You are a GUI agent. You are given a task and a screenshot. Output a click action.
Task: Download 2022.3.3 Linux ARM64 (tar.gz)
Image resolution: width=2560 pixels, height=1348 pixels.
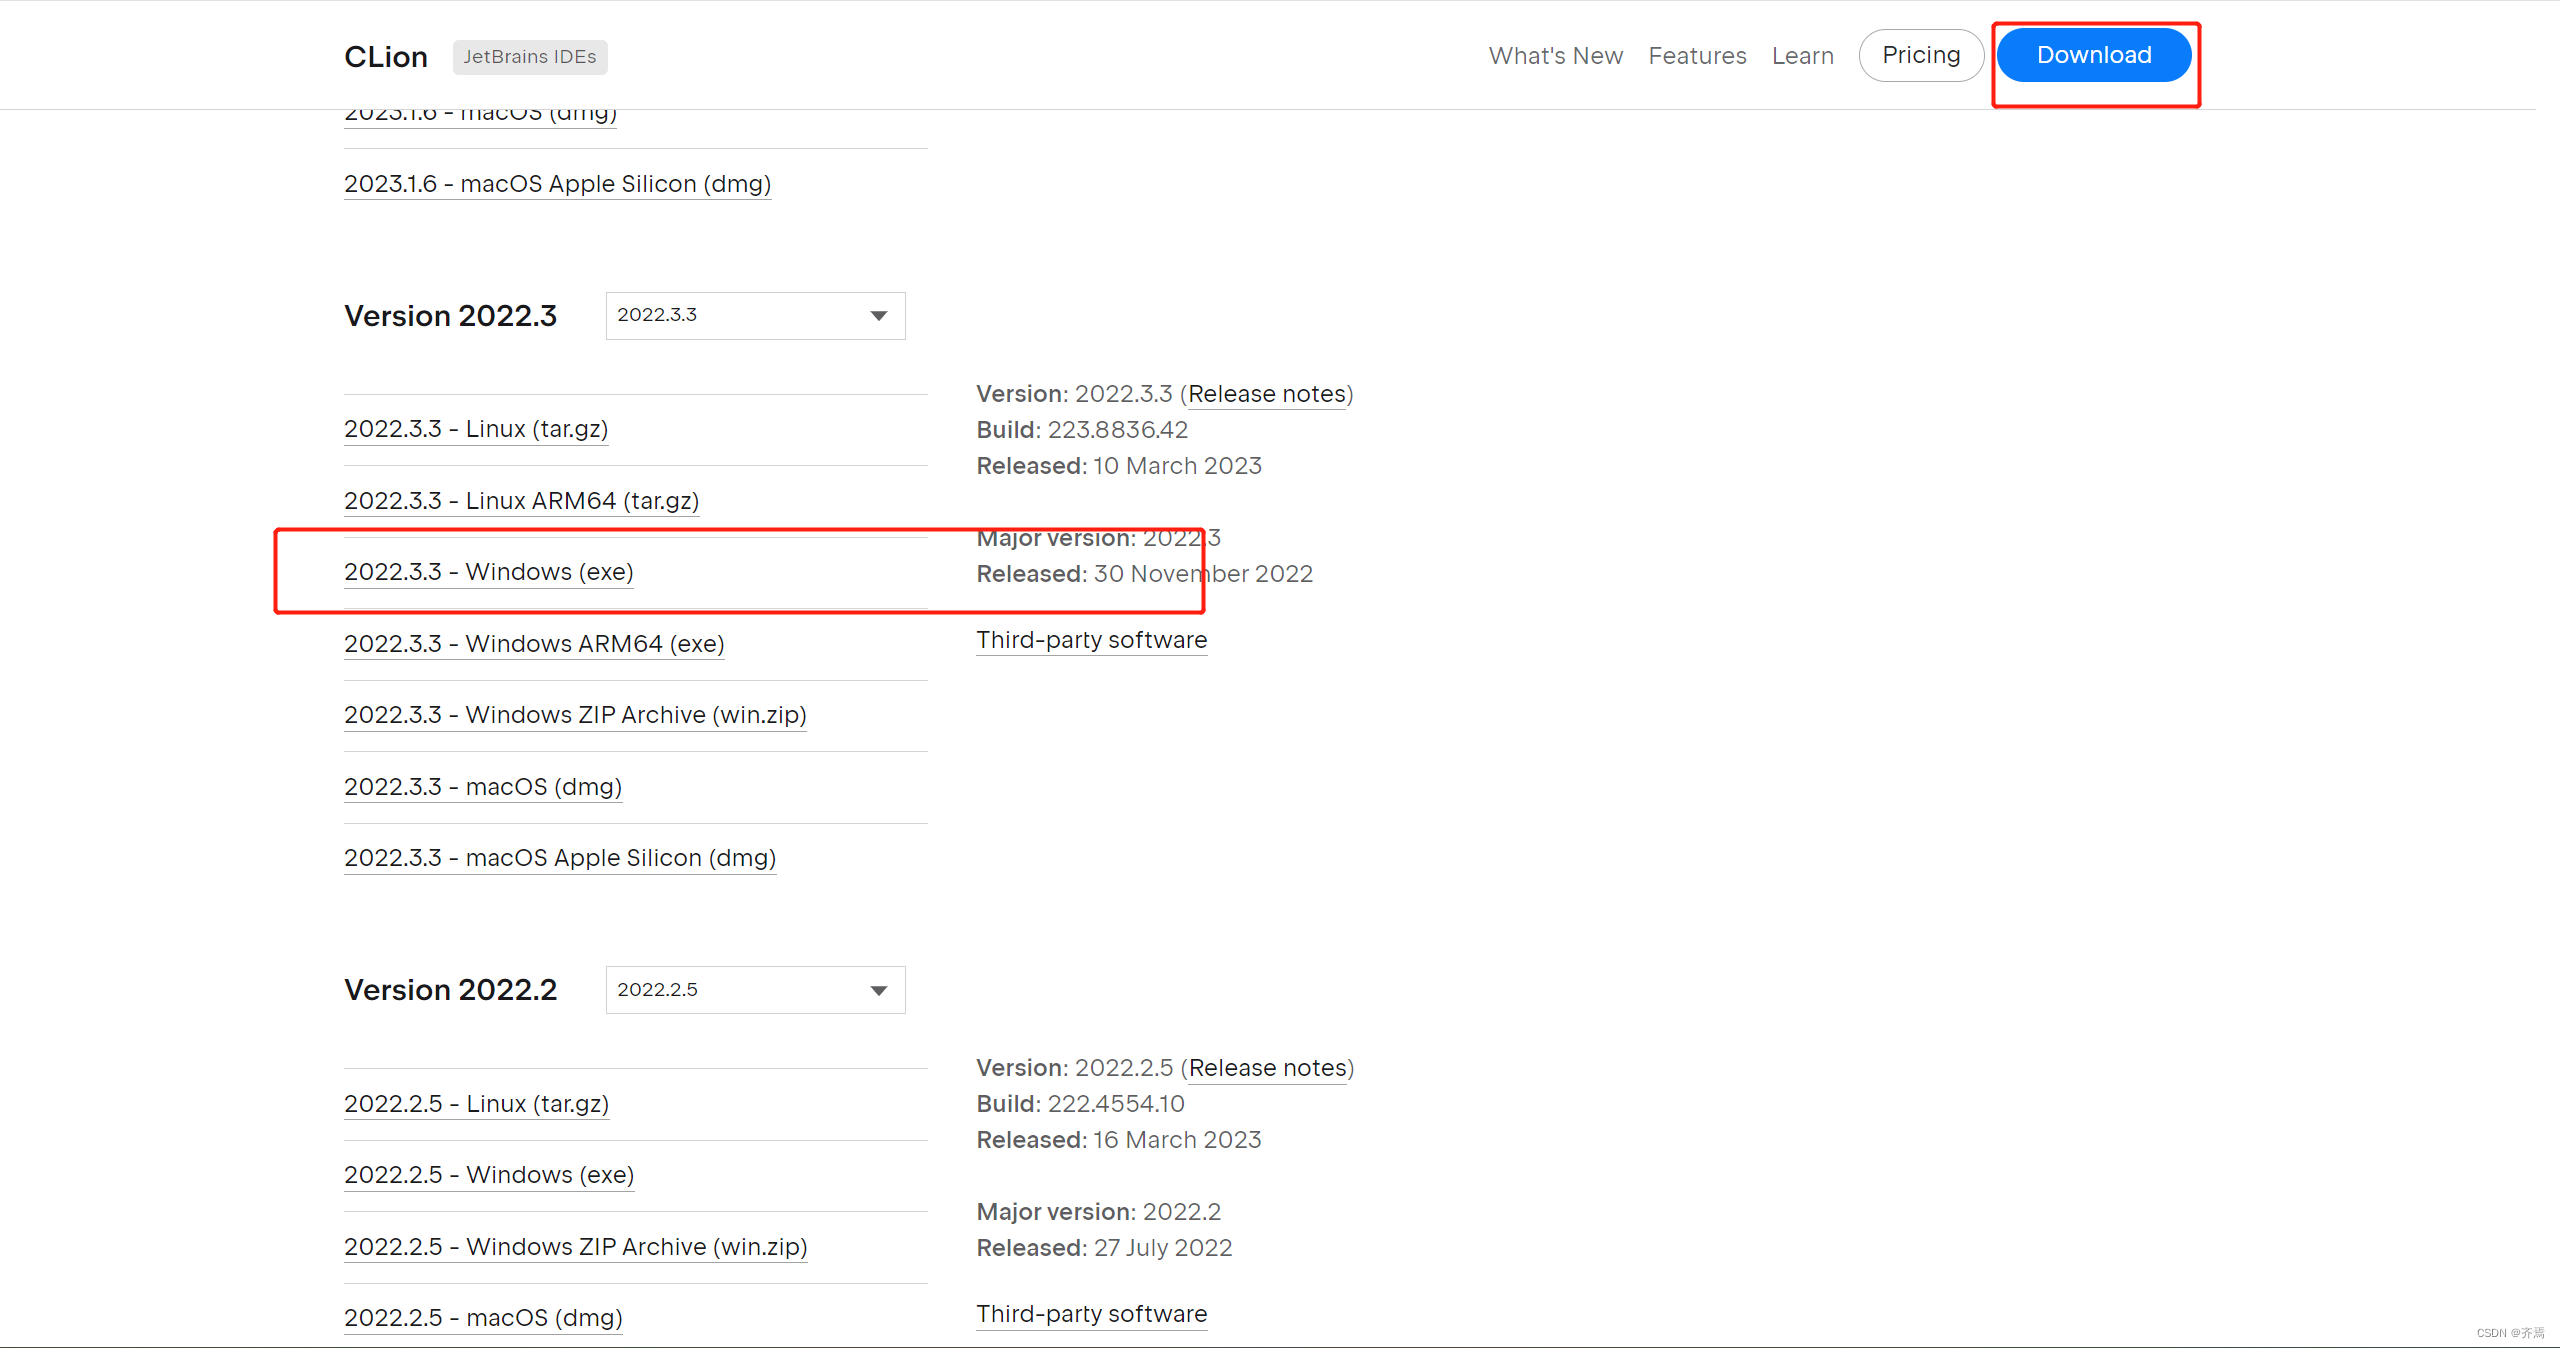(x=521, y=501)
